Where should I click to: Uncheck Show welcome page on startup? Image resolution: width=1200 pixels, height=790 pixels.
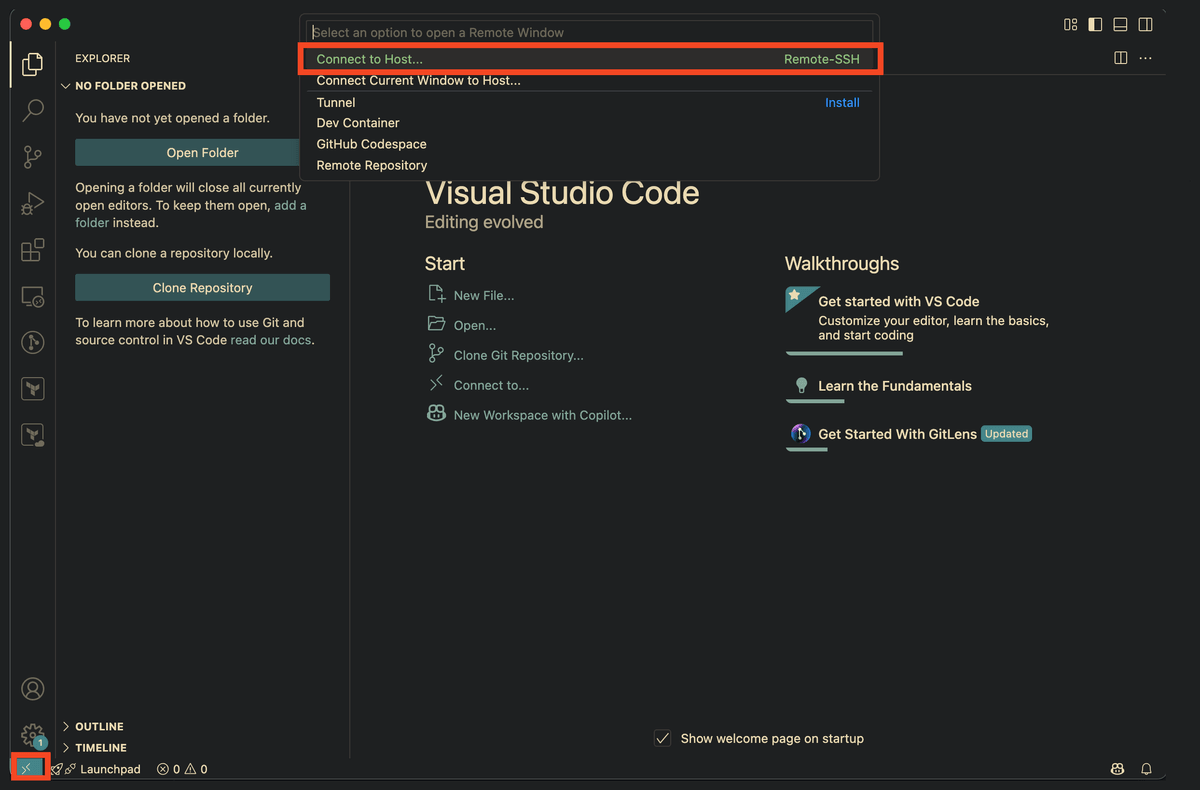[x=662, y=738]
